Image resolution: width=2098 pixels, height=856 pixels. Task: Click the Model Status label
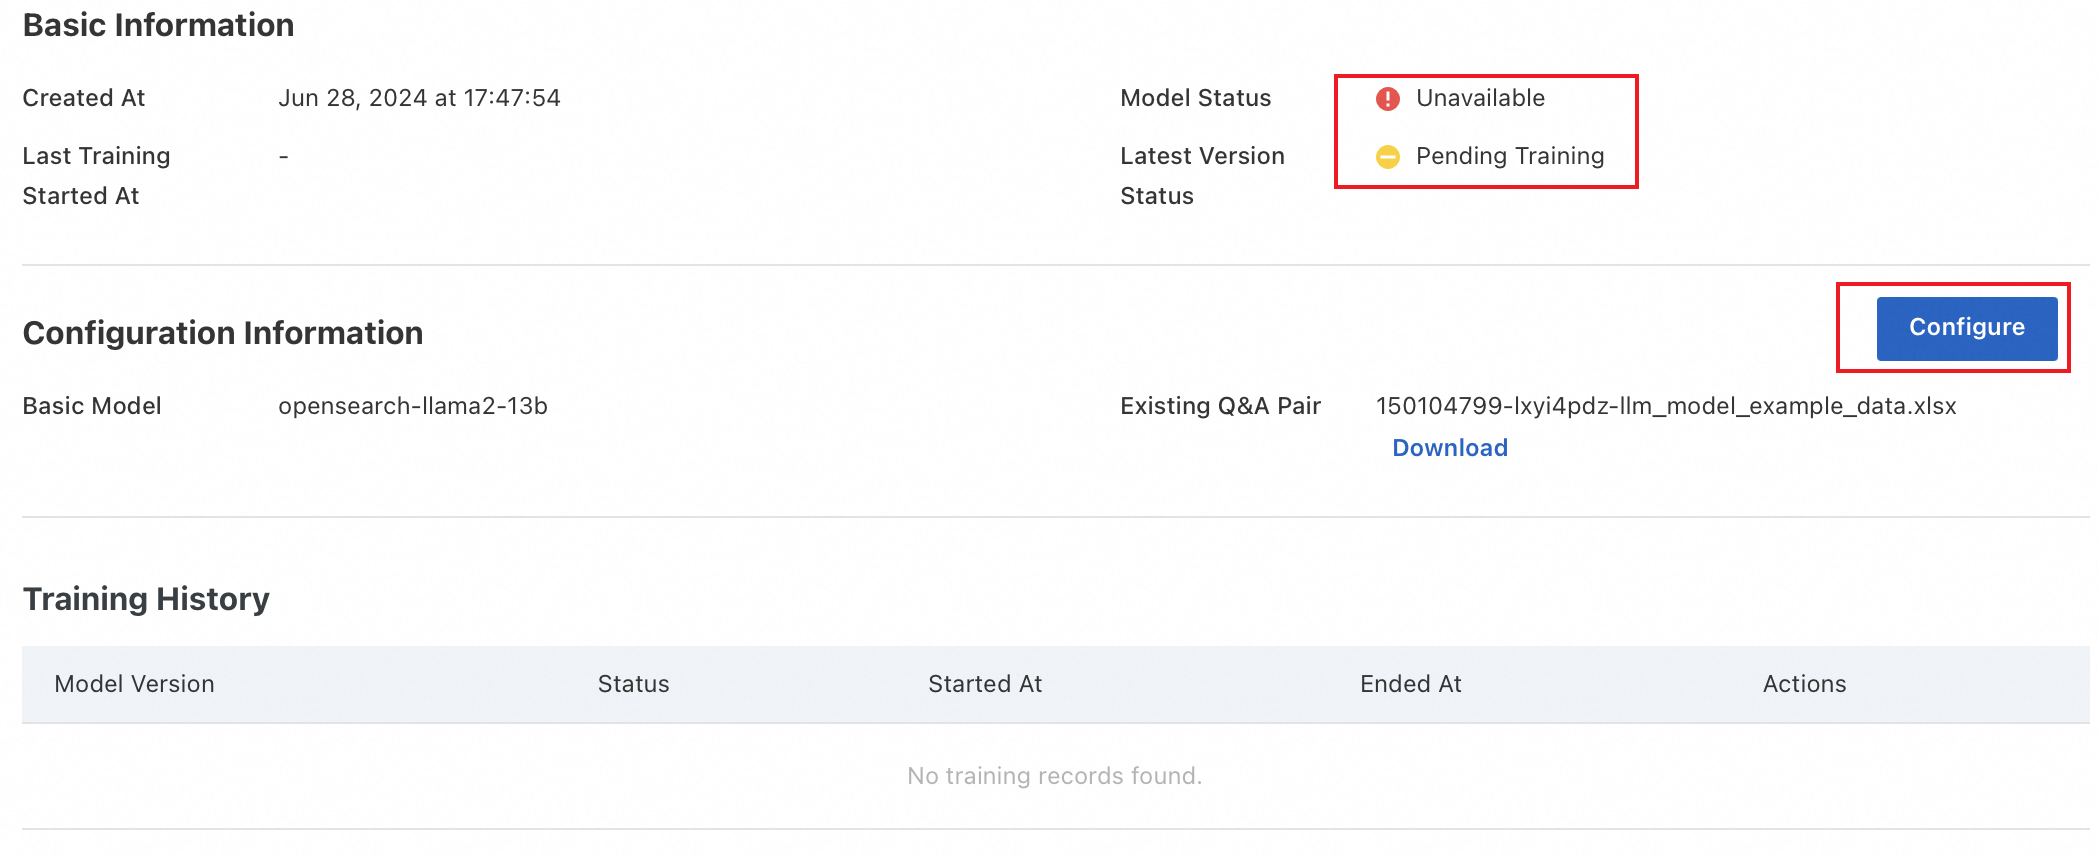click(1195, 98)
